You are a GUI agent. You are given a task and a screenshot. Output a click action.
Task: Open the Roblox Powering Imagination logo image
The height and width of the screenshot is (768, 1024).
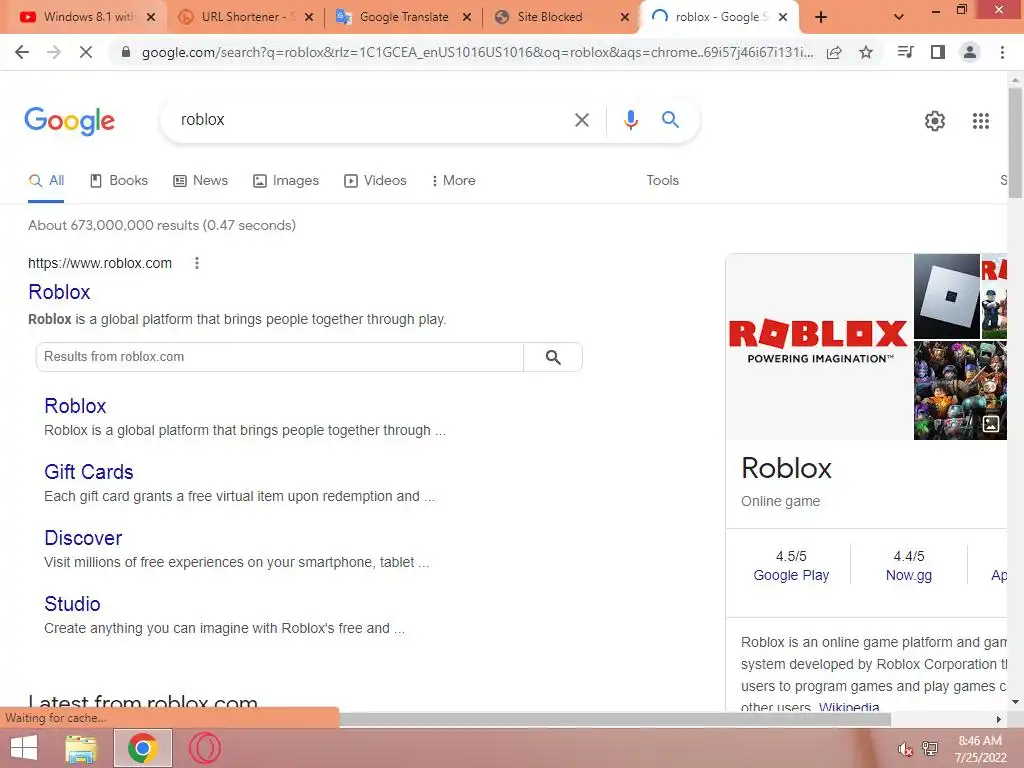819,346
